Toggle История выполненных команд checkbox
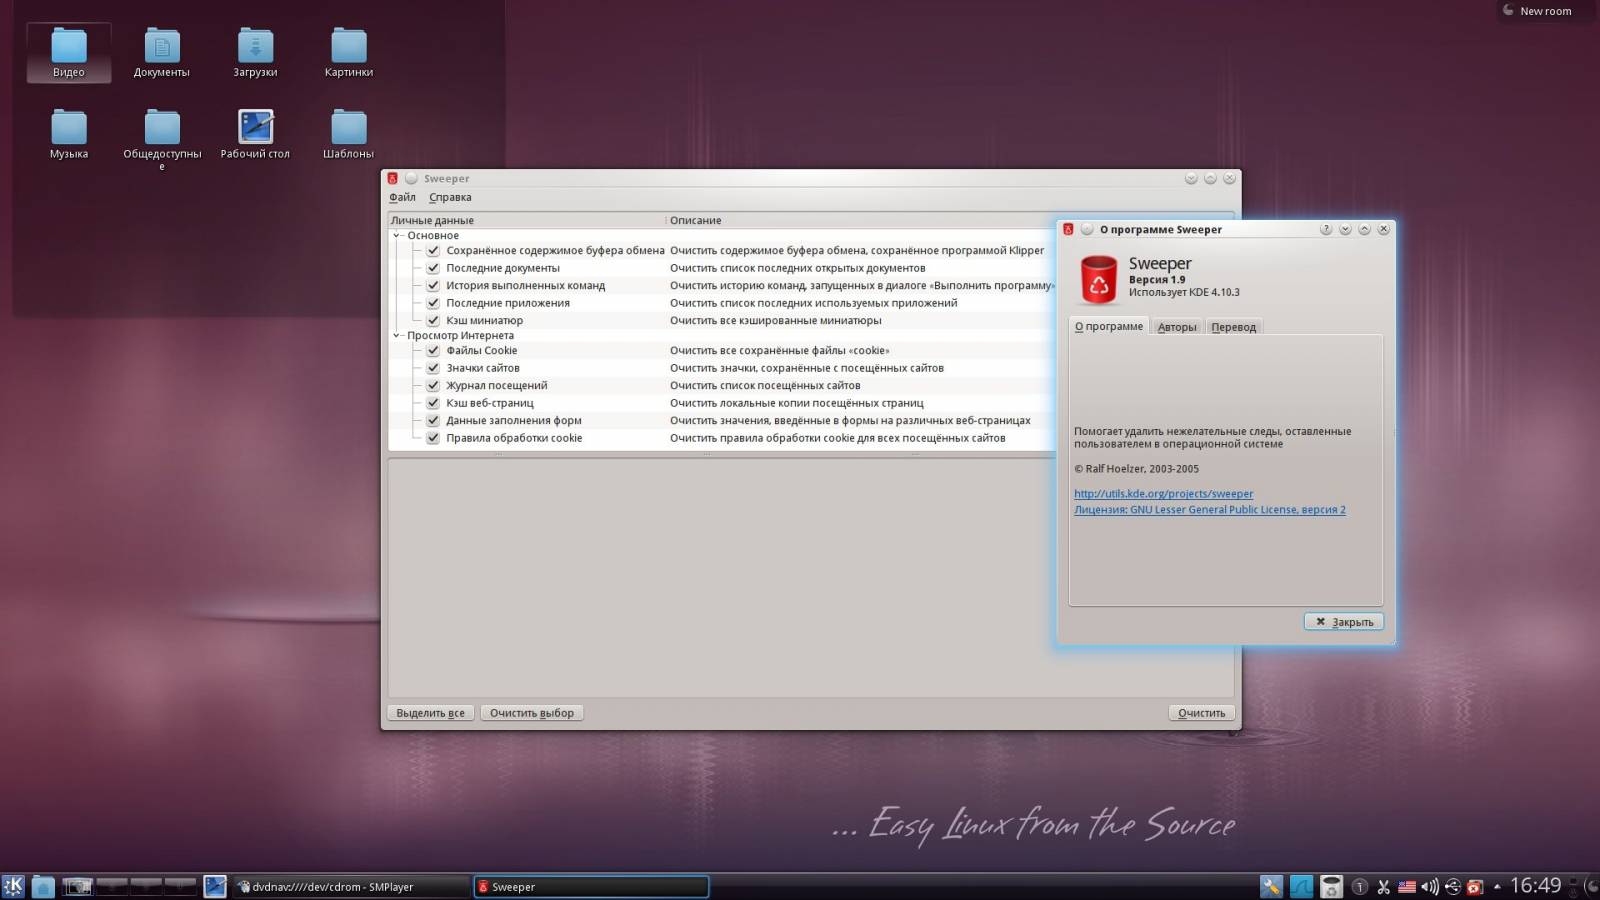Screen dimensions: 1600x900 tap(433, 286)
